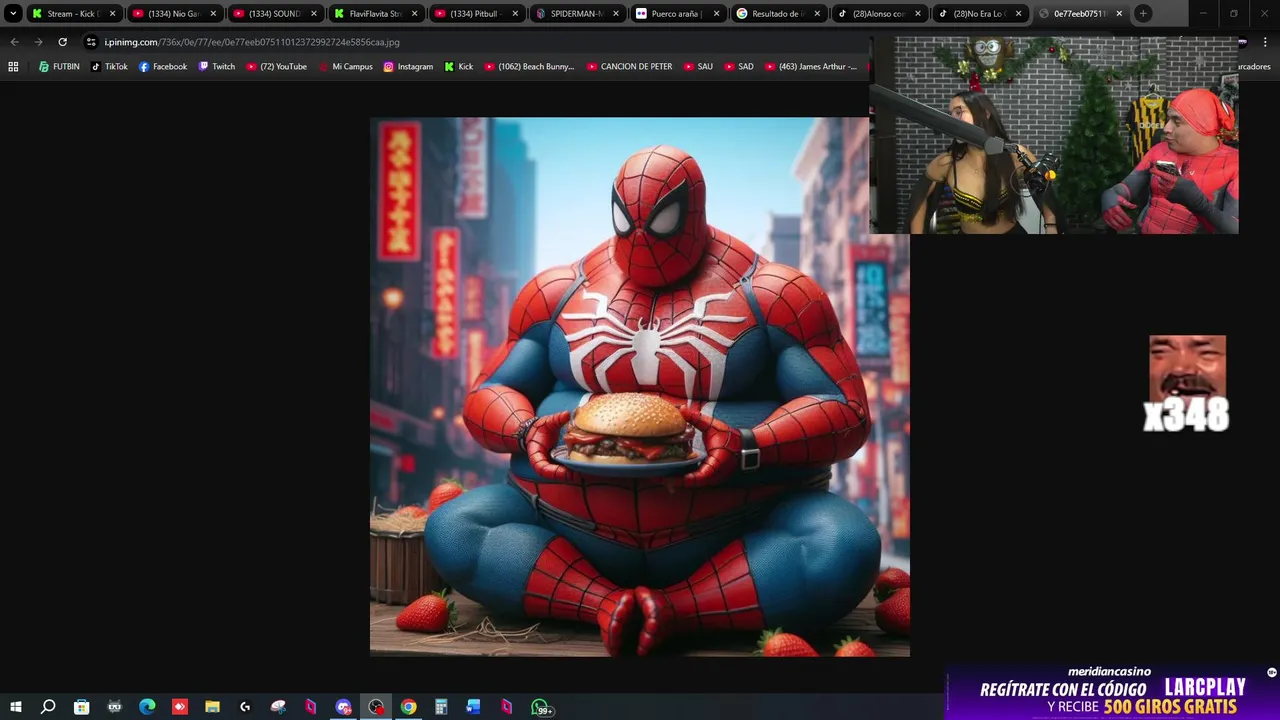The image size is (1280, 720).
Task: Switch to Google Chrome in the taskbar
Action: point(409,707)
